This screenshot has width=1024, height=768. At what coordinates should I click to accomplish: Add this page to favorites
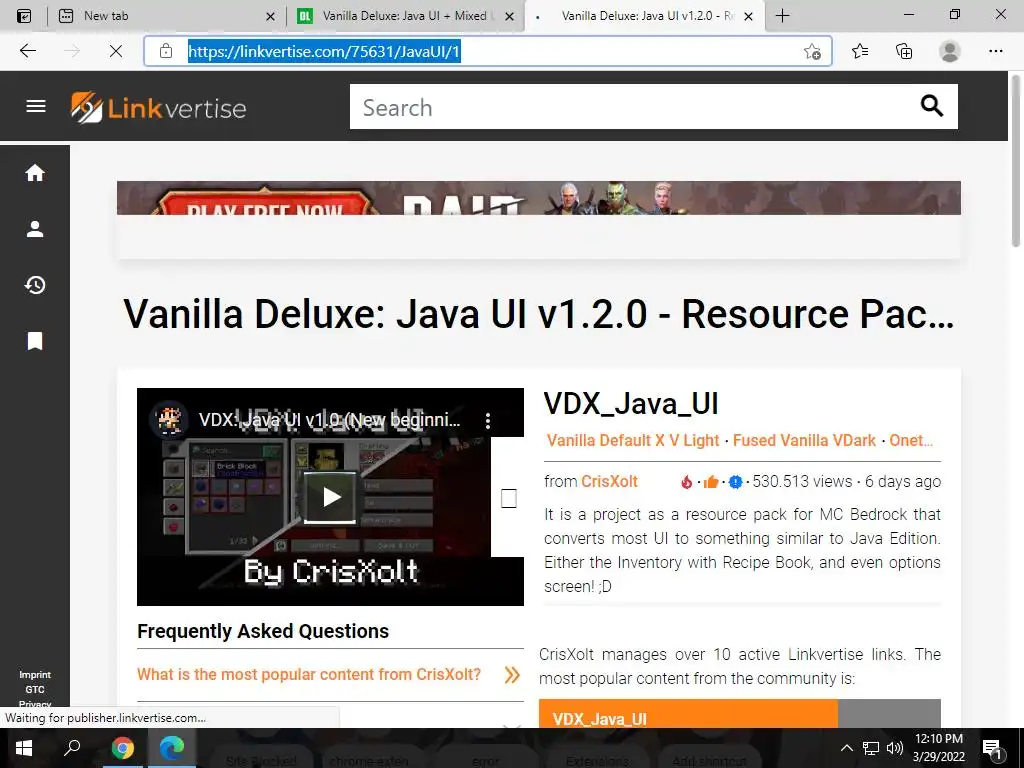click(812, 52)
